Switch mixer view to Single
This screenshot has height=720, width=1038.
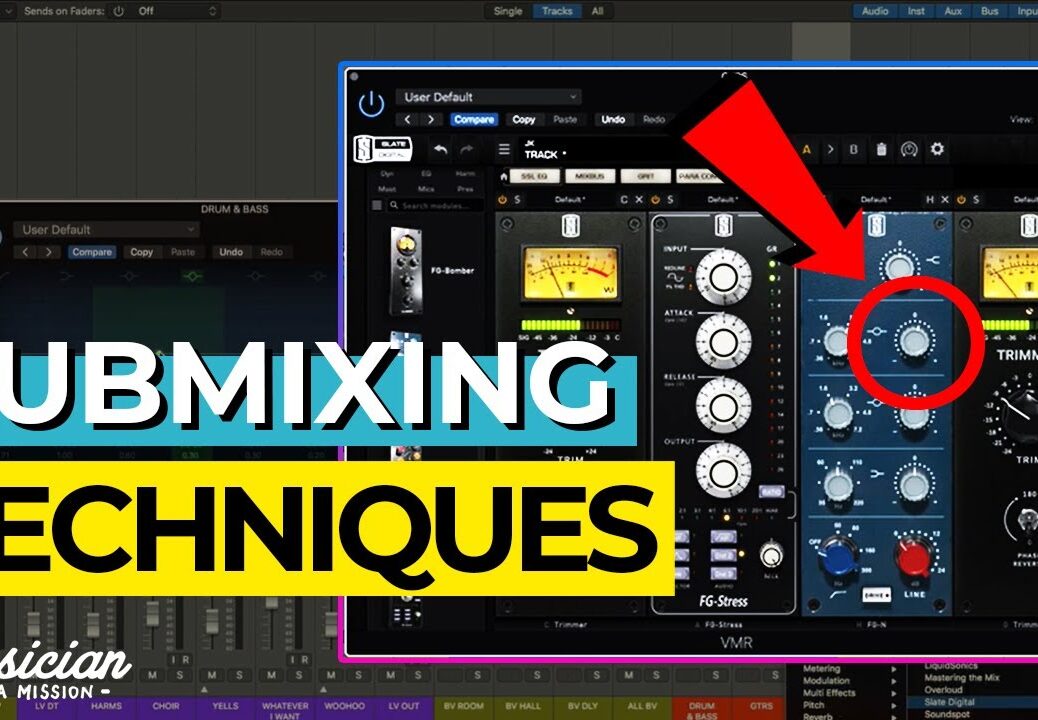click(x=508, y=11)
